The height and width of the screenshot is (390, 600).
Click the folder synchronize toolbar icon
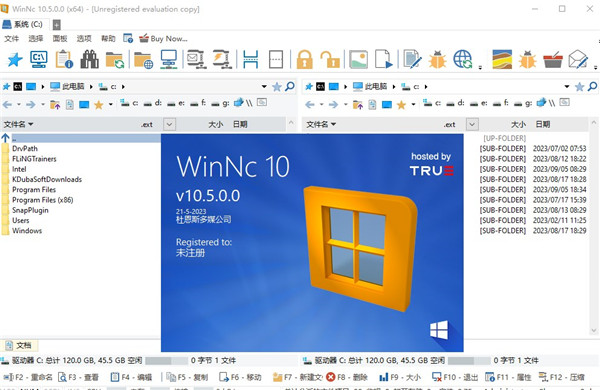[x=115, y=60]
